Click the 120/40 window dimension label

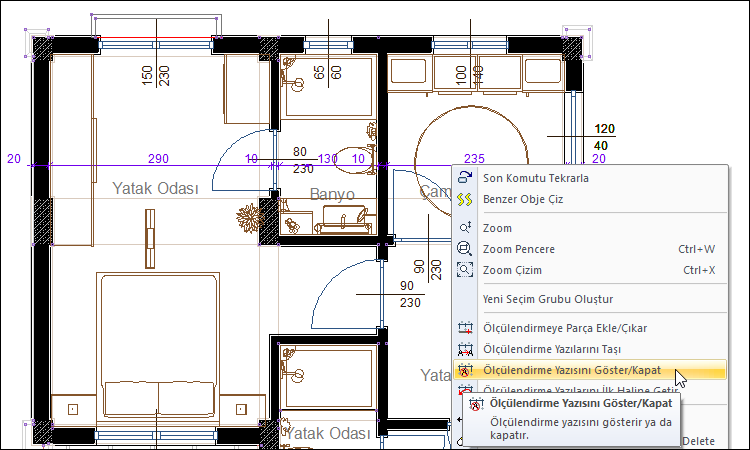[x=603, y=137]
